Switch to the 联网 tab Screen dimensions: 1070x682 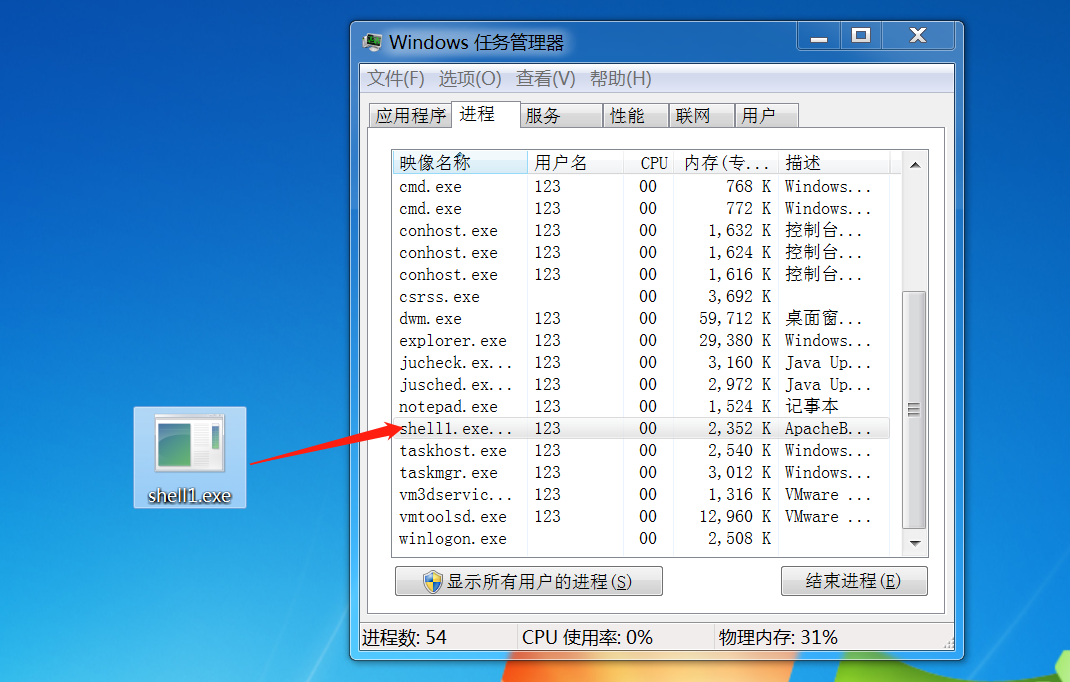(x=702, y=115)
